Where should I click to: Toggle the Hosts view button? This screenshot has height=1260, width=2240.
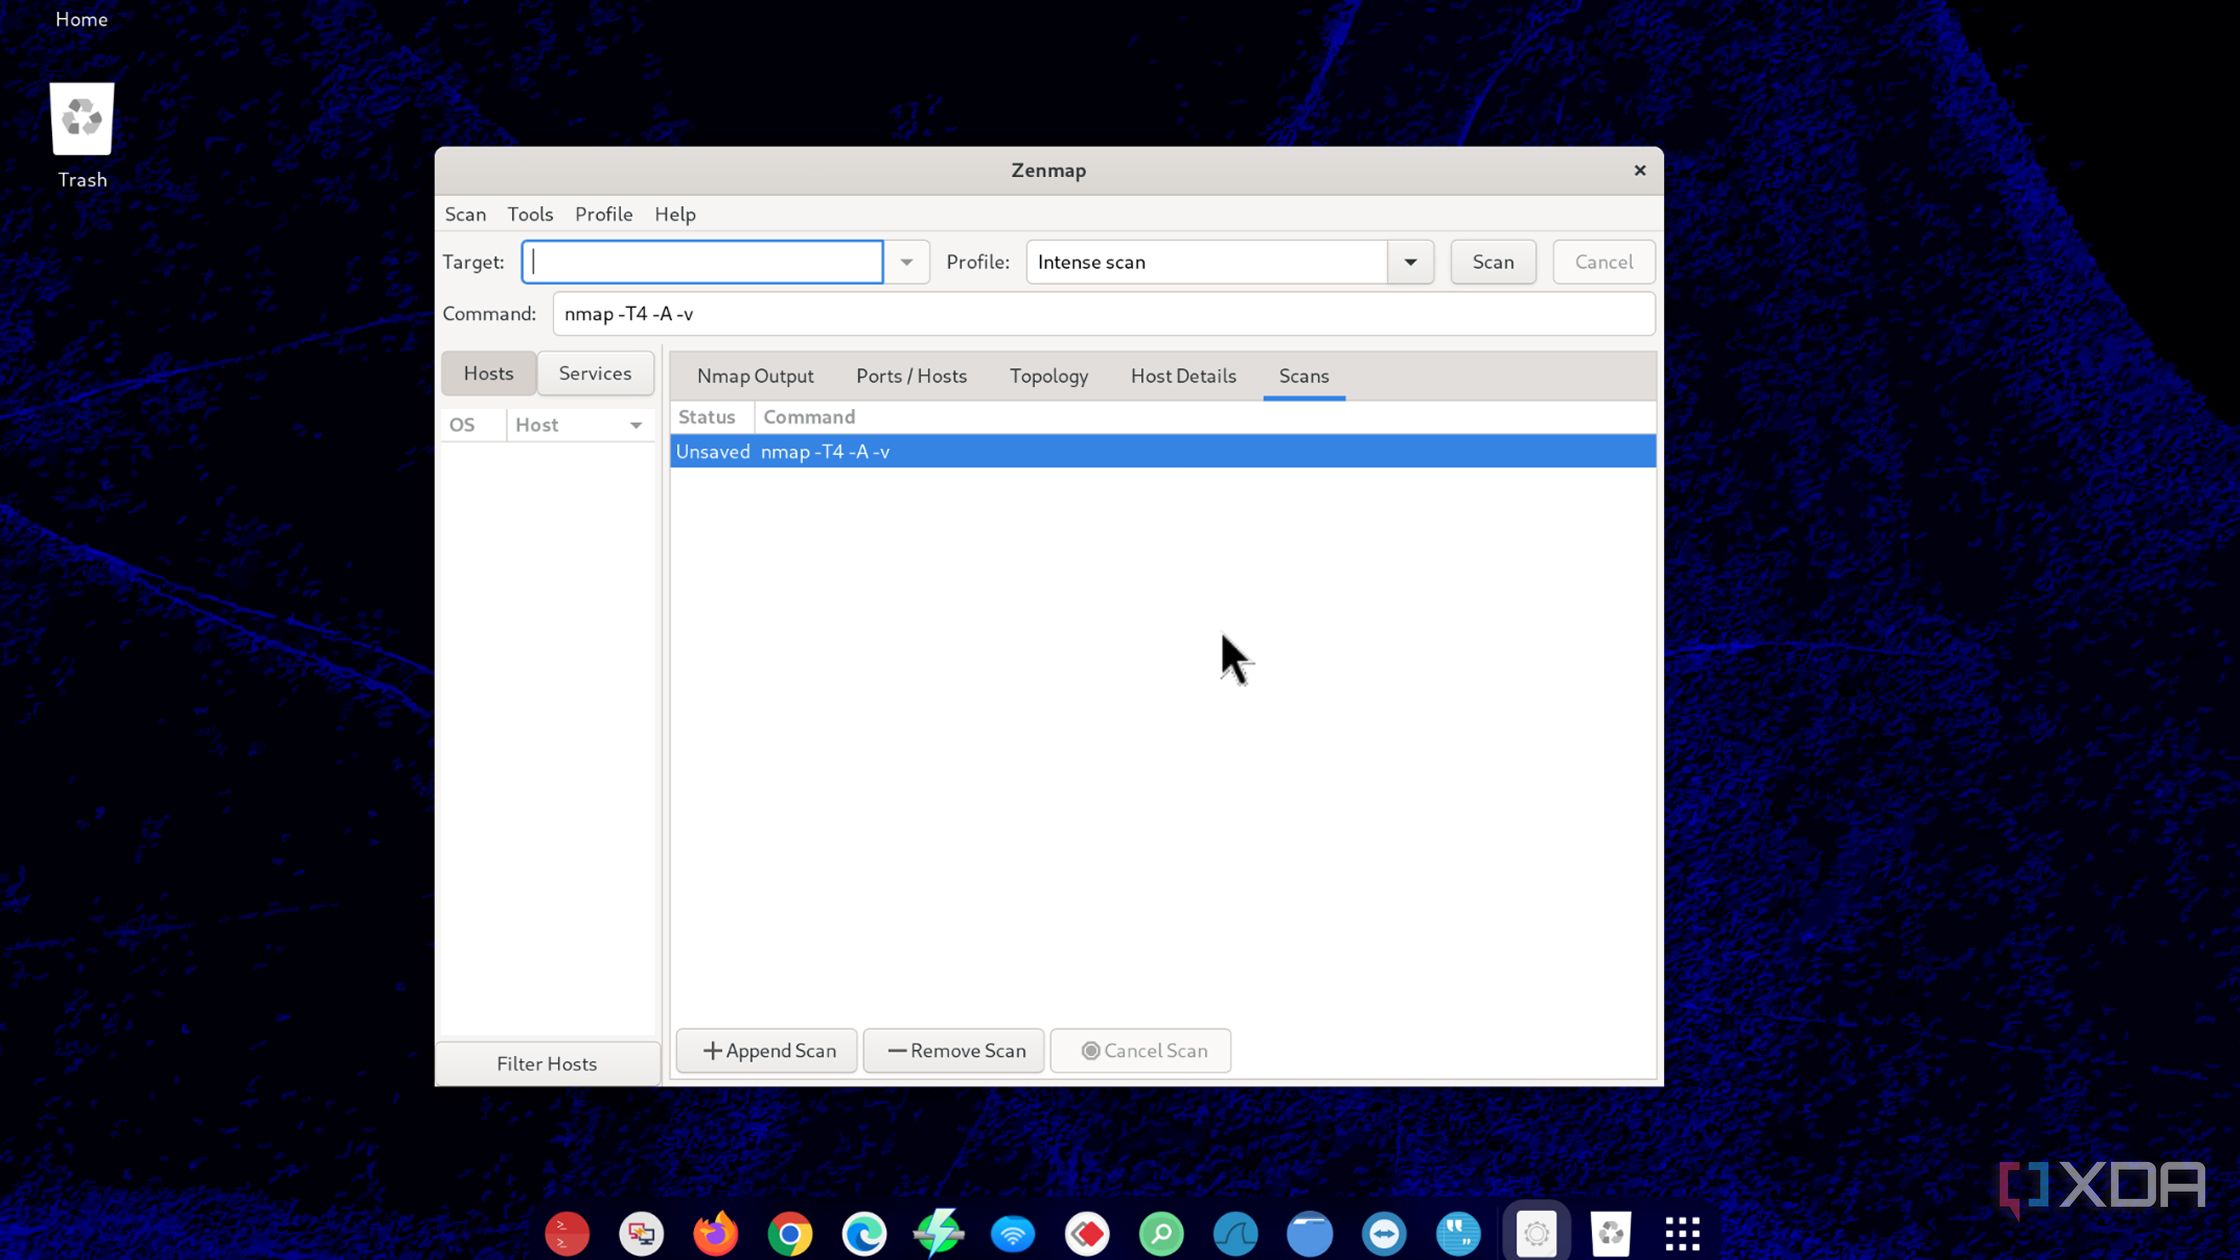pyautogui.click(x=488, y=373)
